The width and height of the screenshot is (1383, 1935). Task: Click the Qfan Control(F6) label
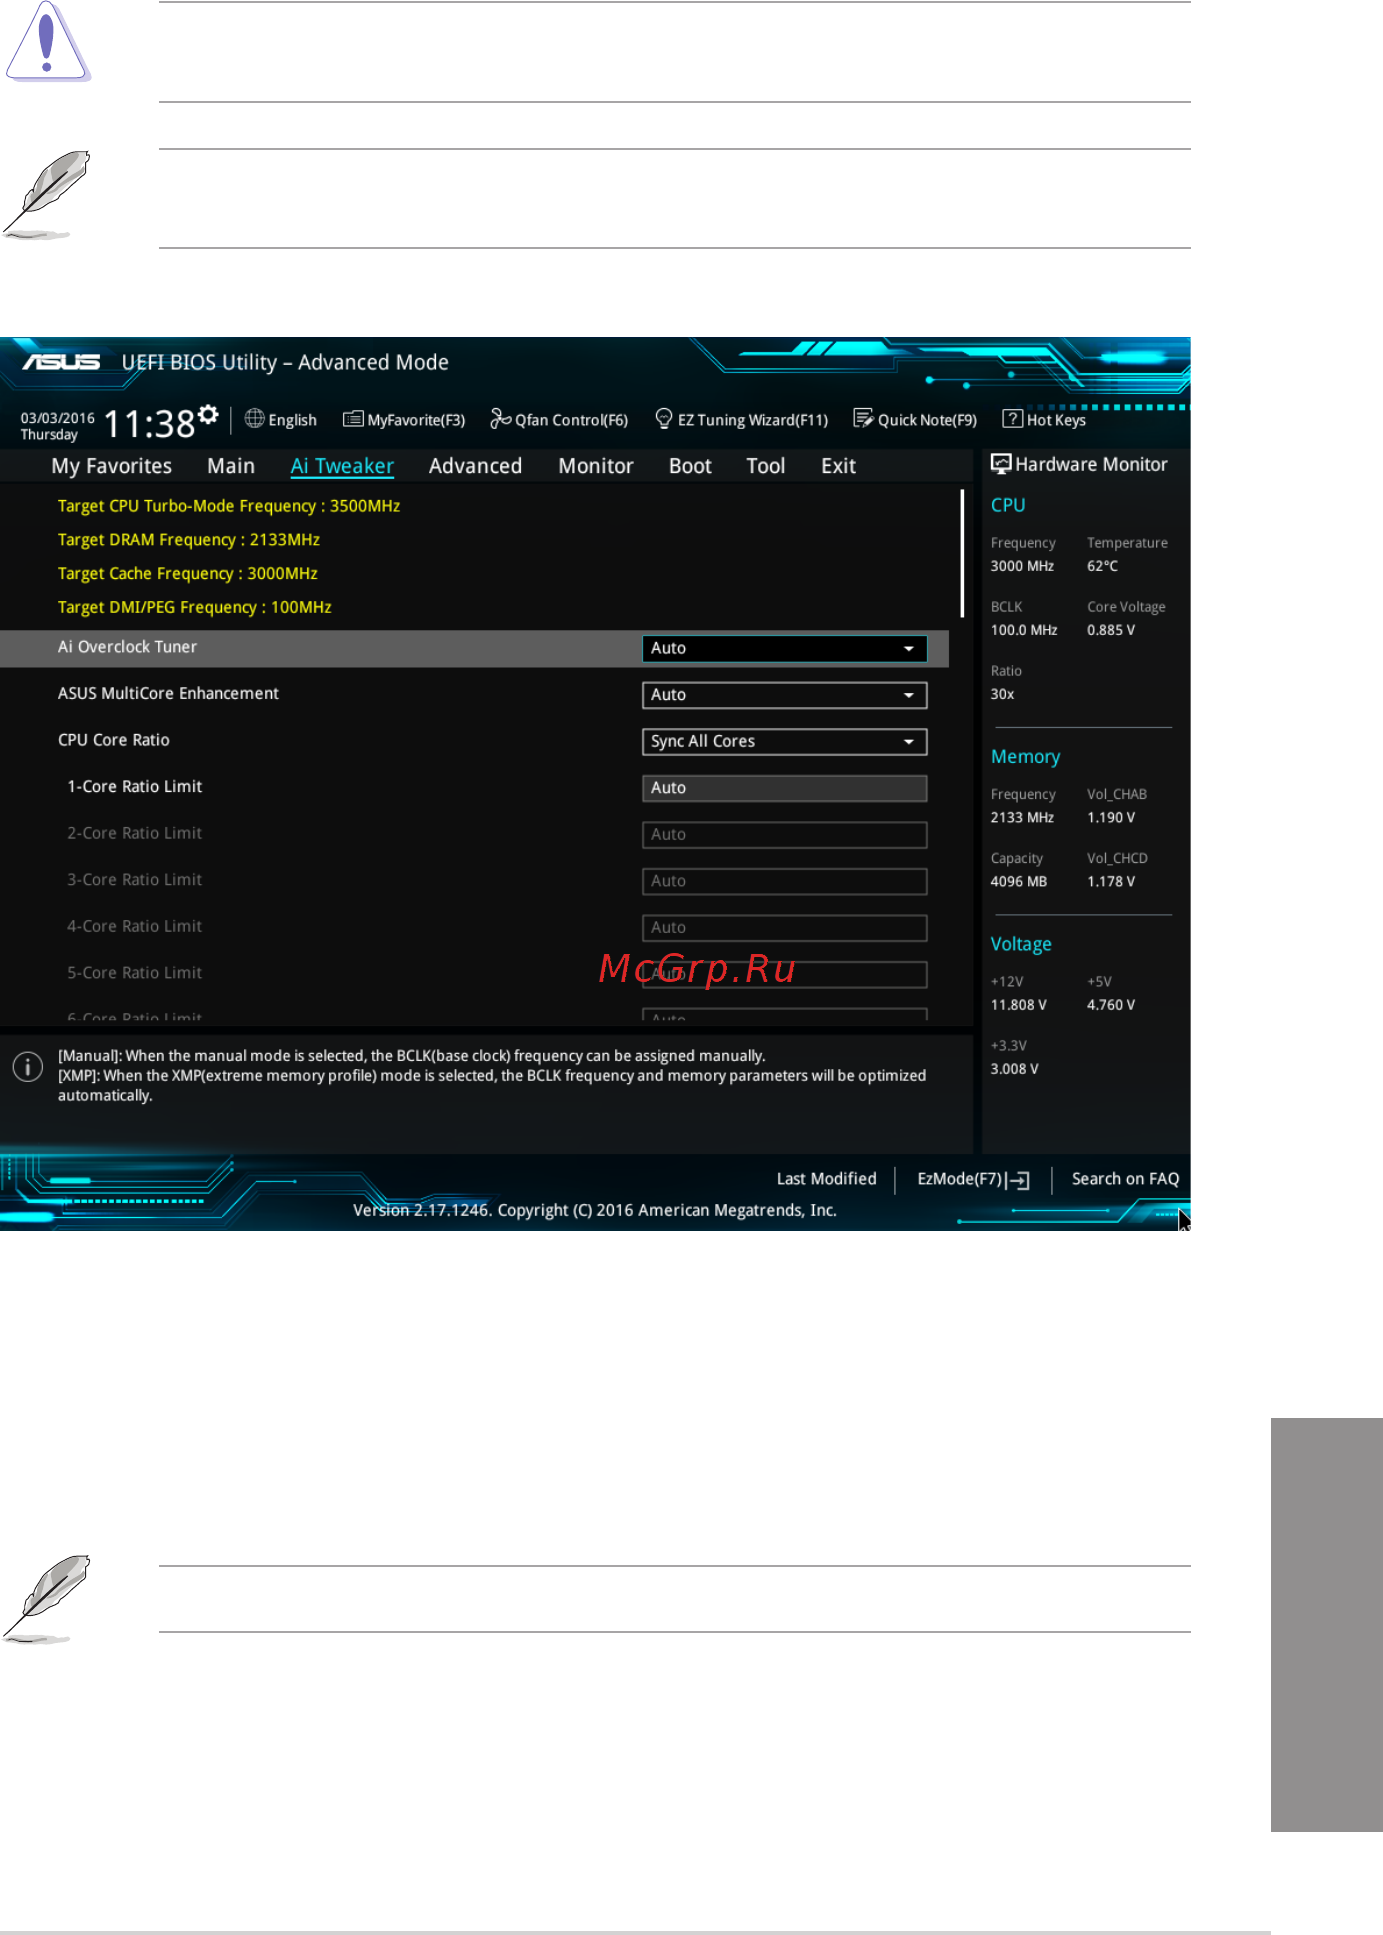coord(572,420)
